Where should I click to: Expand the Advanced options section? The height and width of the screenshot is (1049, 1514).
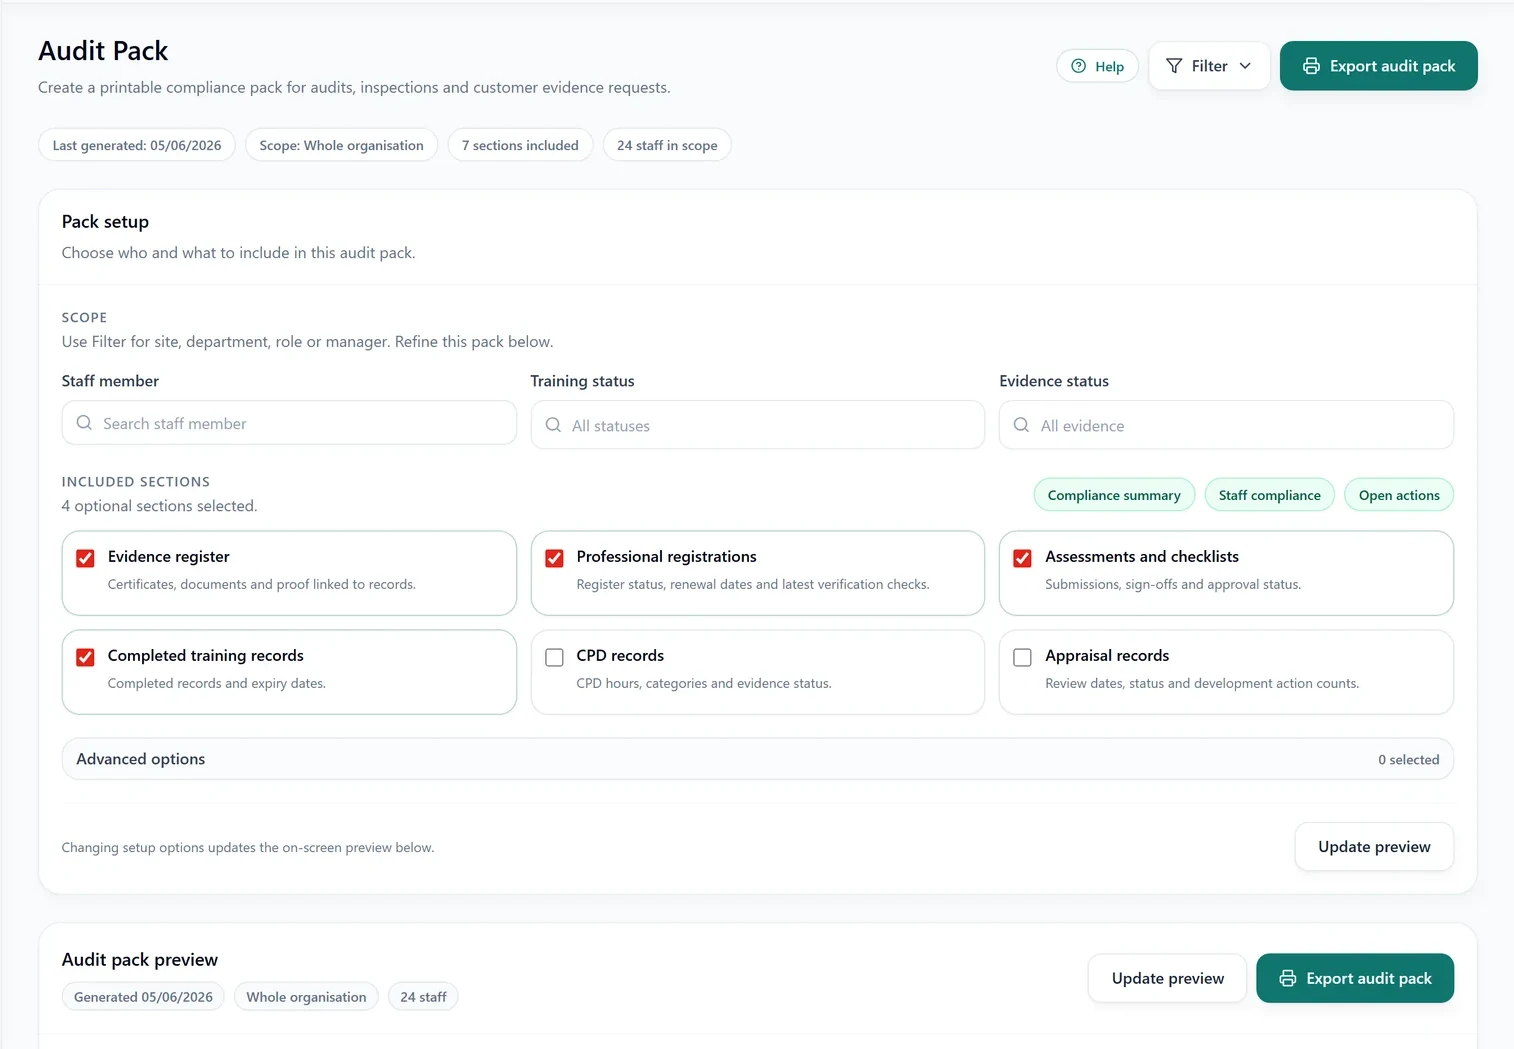pyautogui.click(x=757, y=759)
